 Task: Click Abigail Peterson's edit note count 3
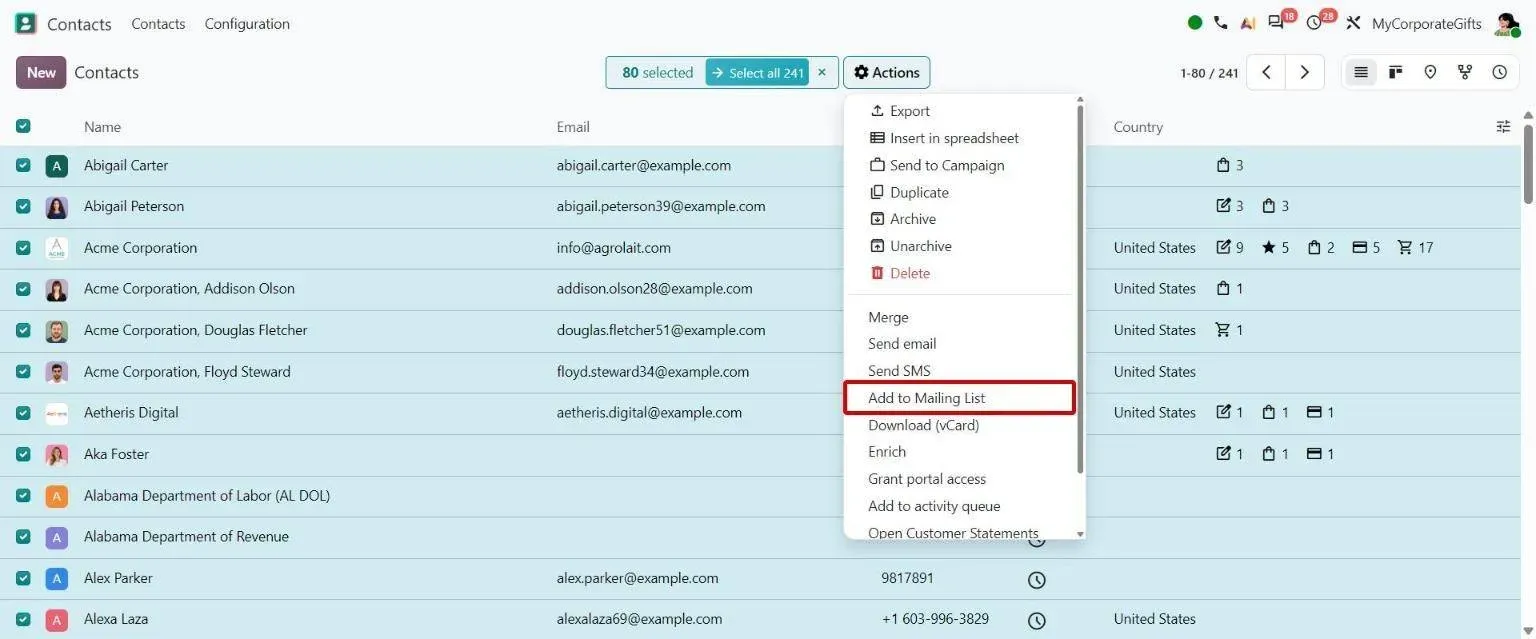[x=1229, y=206]
